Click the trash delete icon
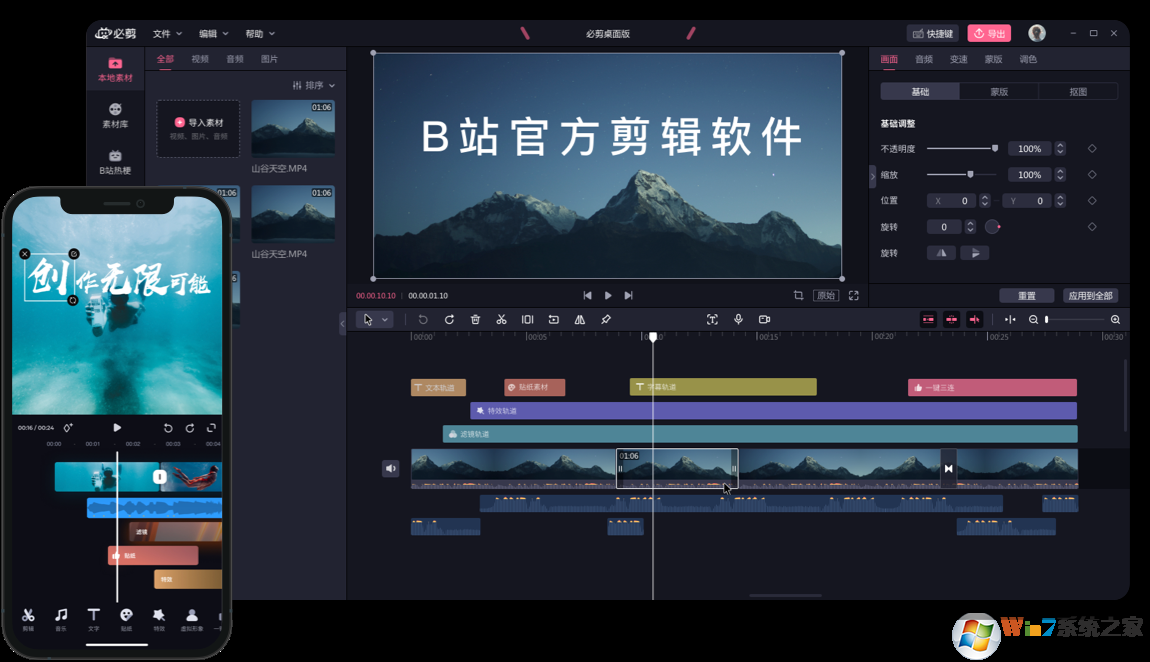The height and width of the screenshot is (662, 1150). click(475, 320)
